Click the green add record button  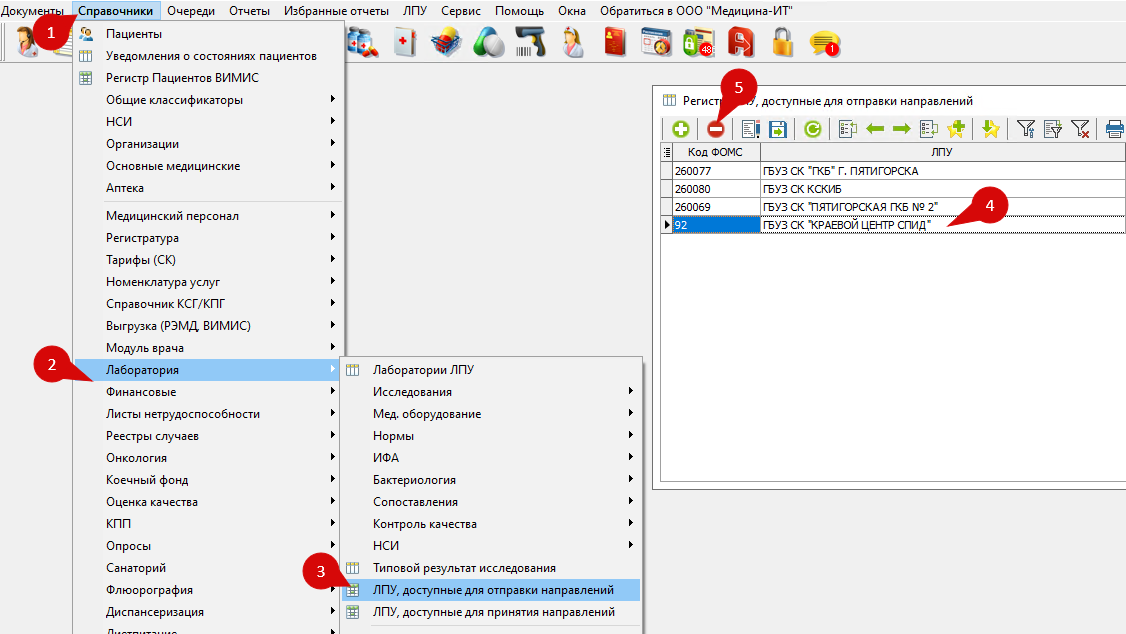[680, 129]
